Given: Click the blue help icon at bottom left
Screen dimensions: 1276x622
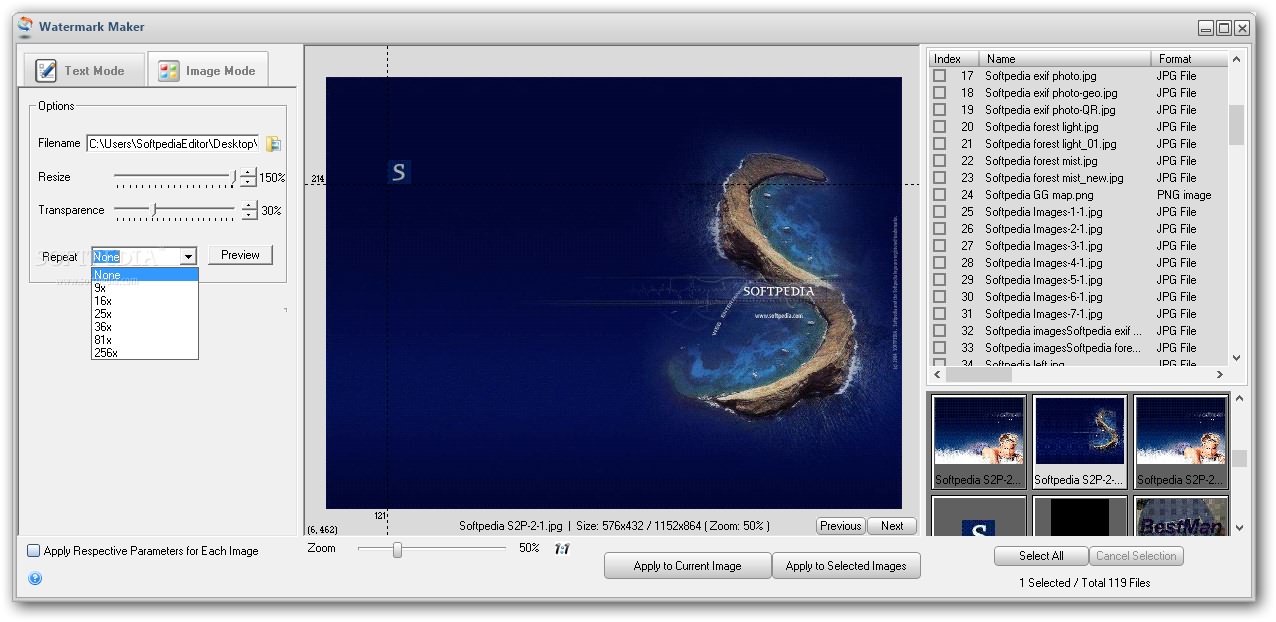Looking at the screenshot, I should pos(35,578).
